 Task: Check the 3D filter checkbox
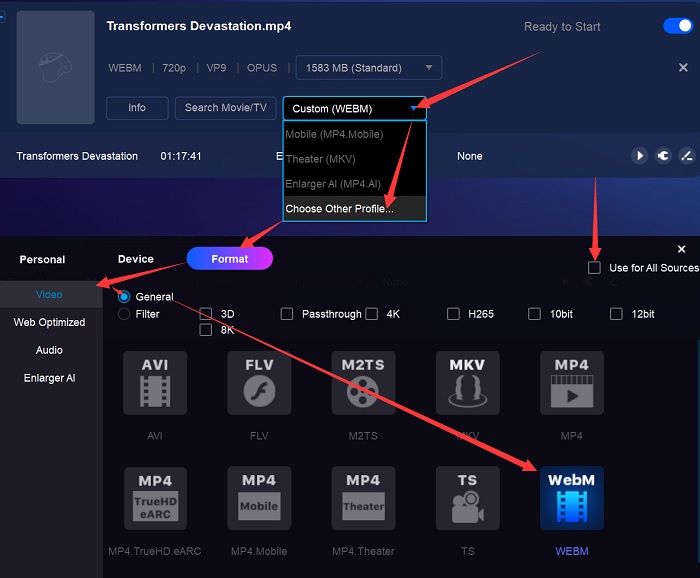(206, 314)
